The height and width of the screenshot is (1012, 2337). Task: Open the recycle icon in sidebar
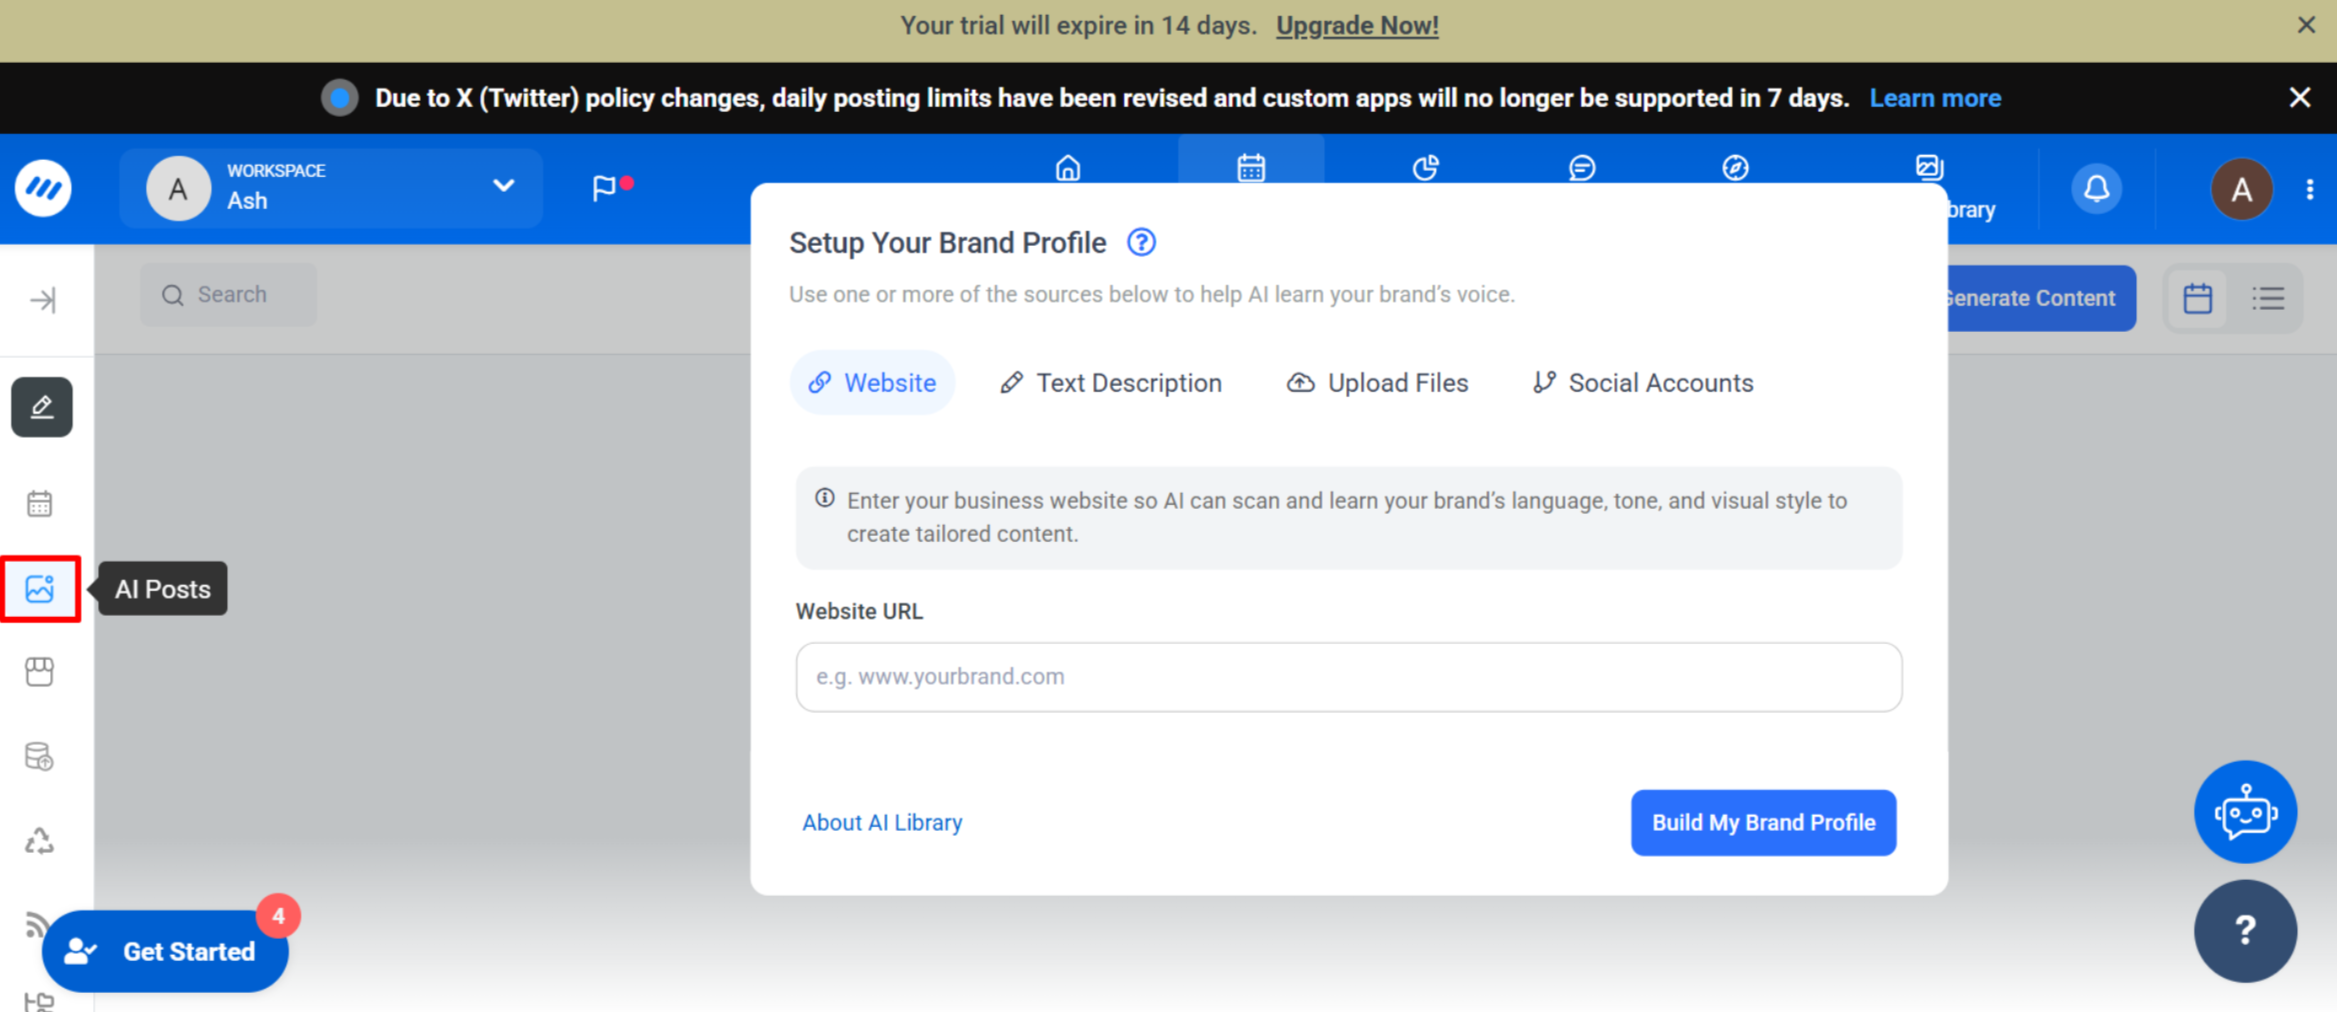pos(40,841)
